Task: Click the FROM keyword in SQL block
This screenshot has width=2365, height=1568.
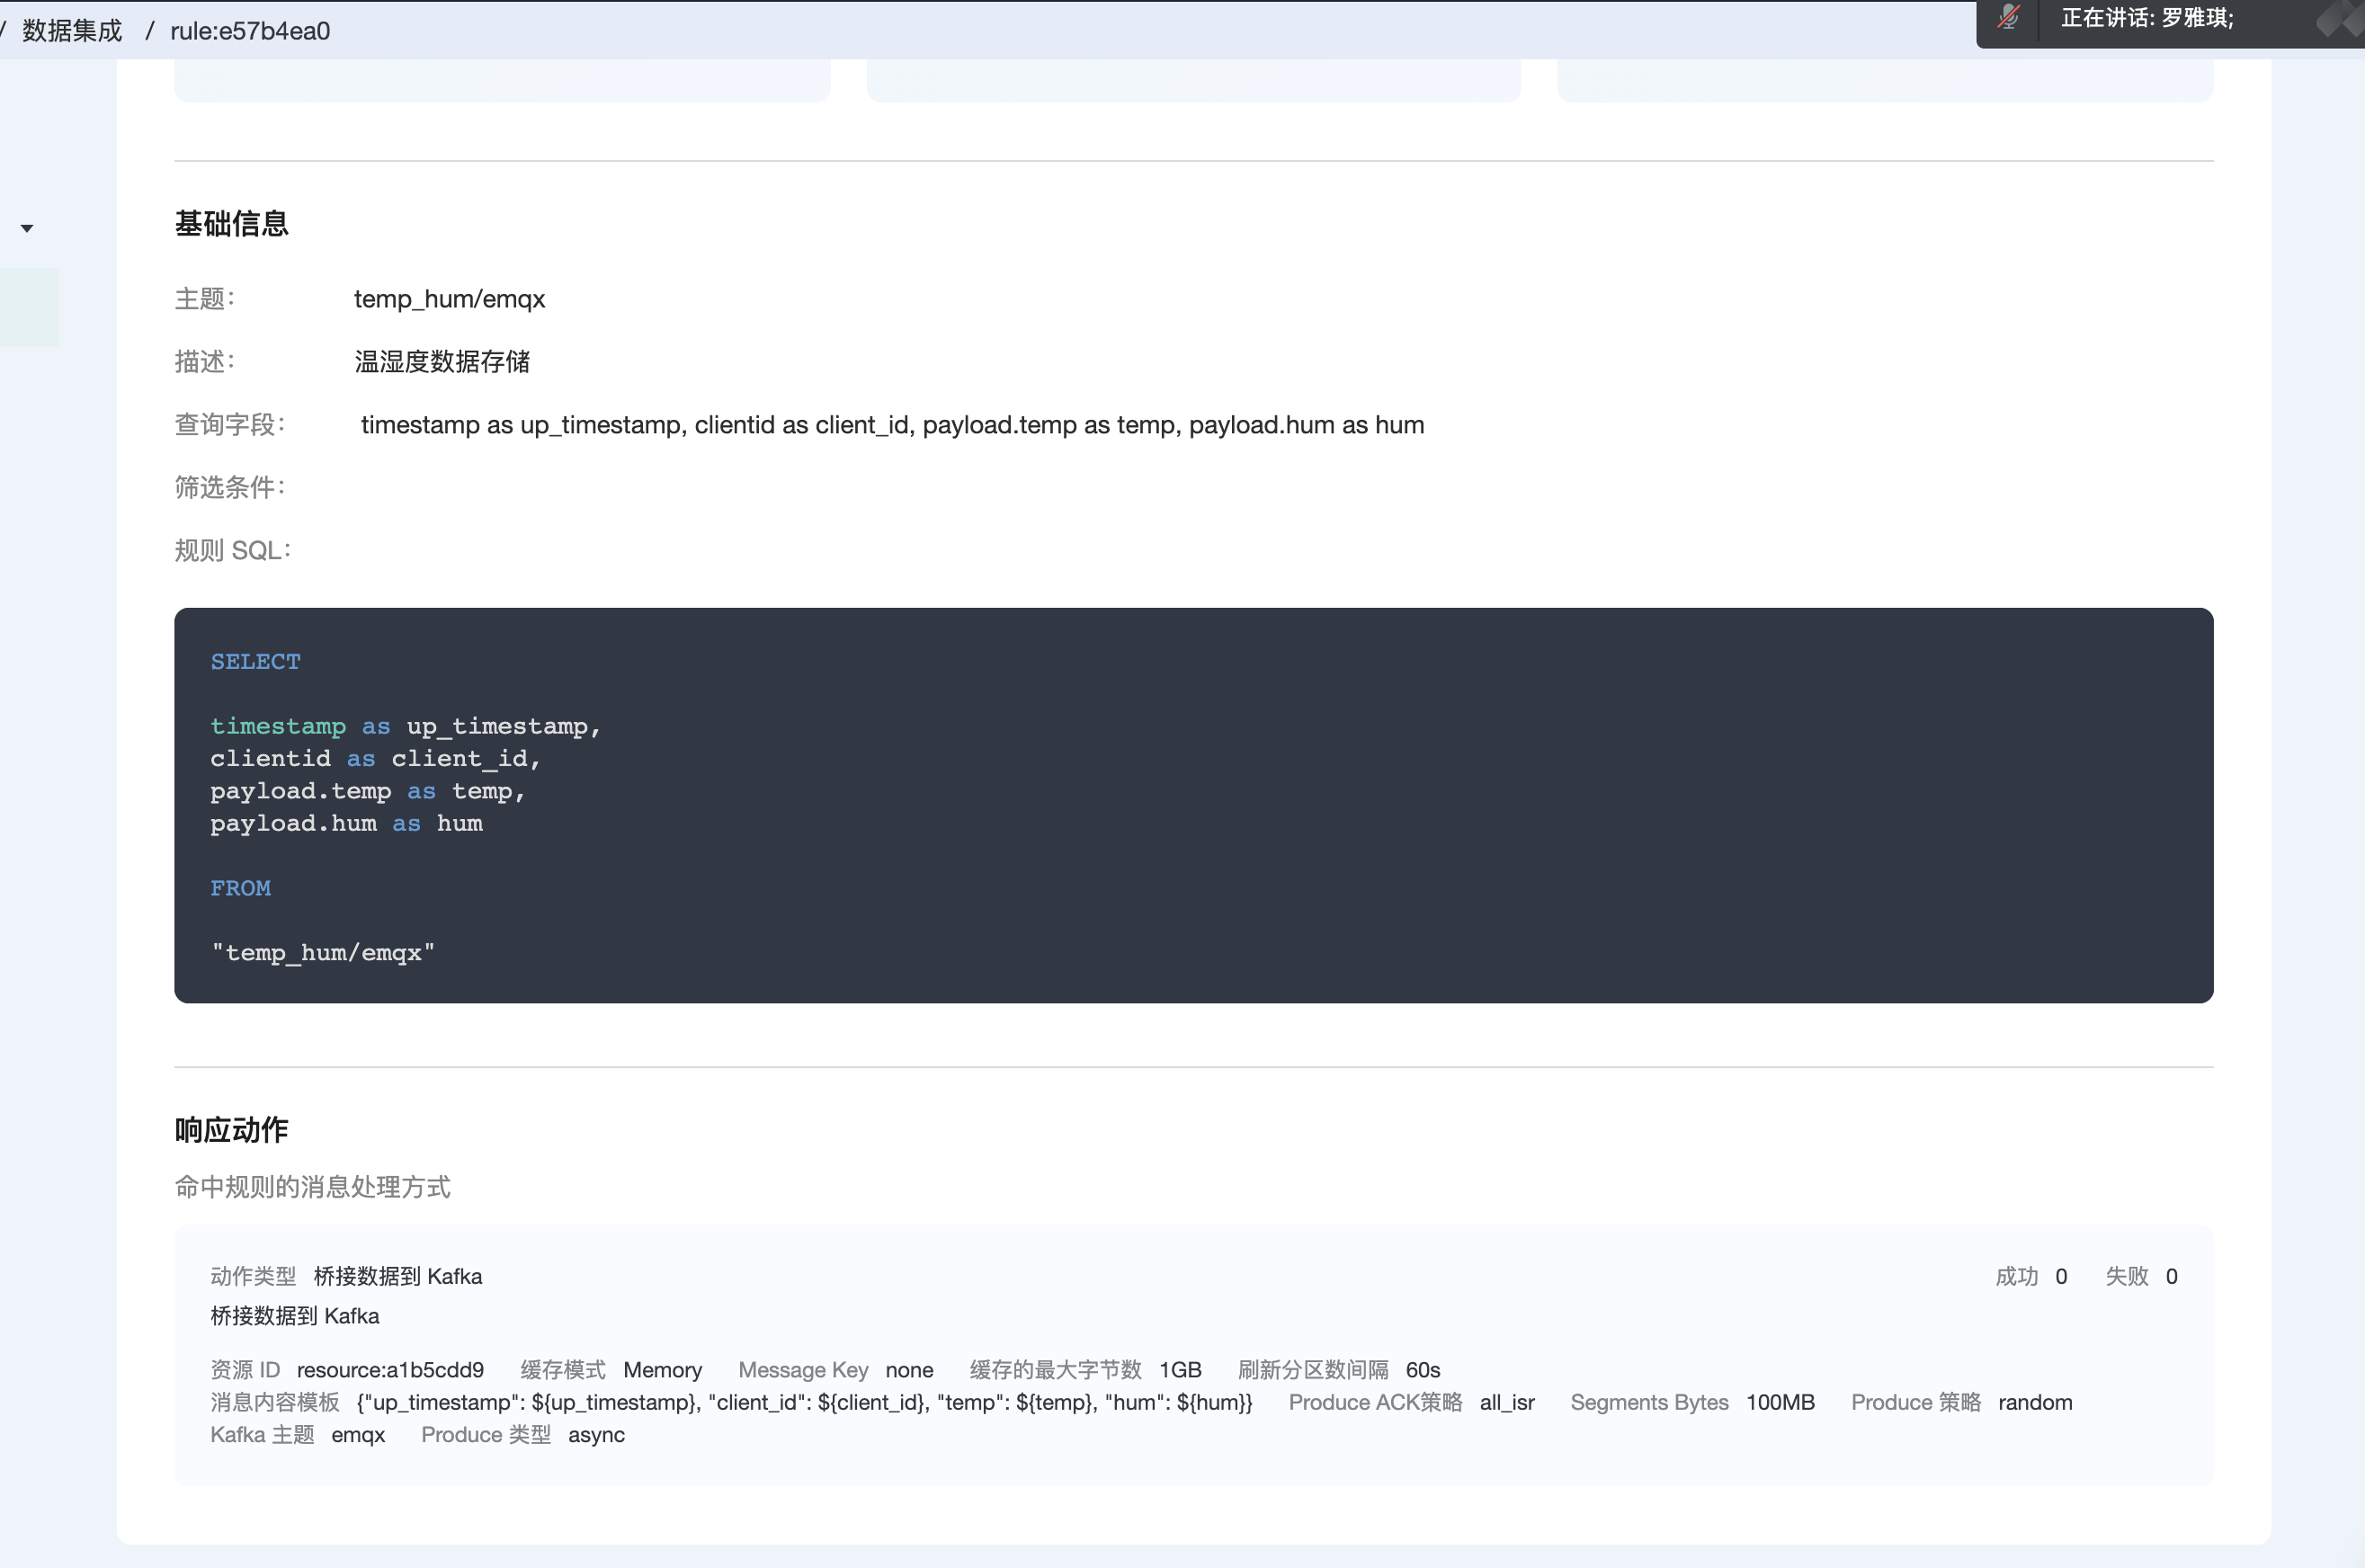Action: tap(240, 888)
